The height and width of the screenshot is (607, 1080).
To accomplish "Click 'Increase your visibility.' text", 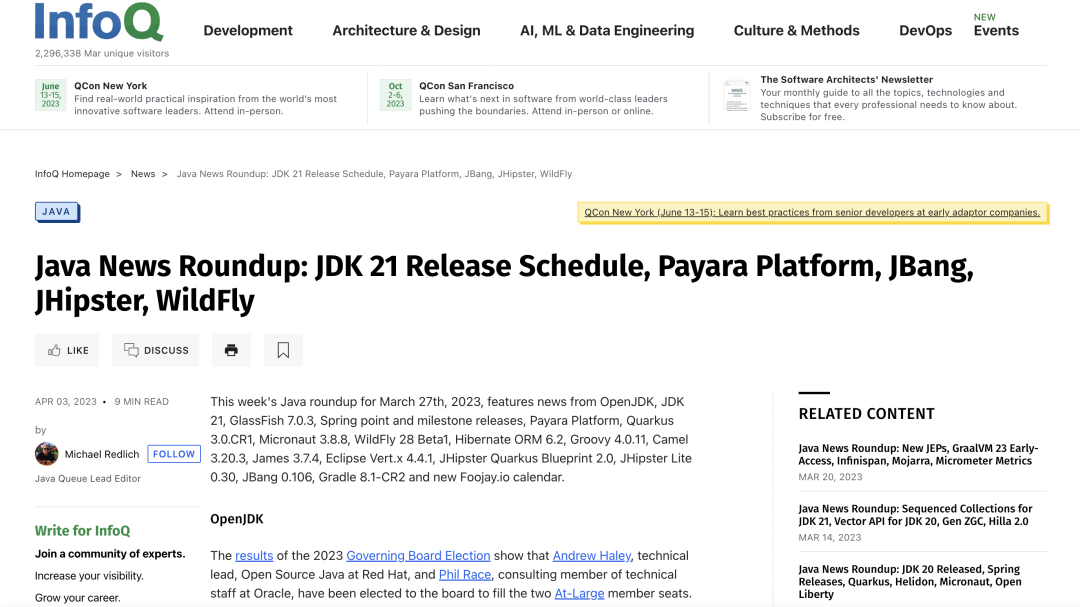I will [x=90, y=576].
